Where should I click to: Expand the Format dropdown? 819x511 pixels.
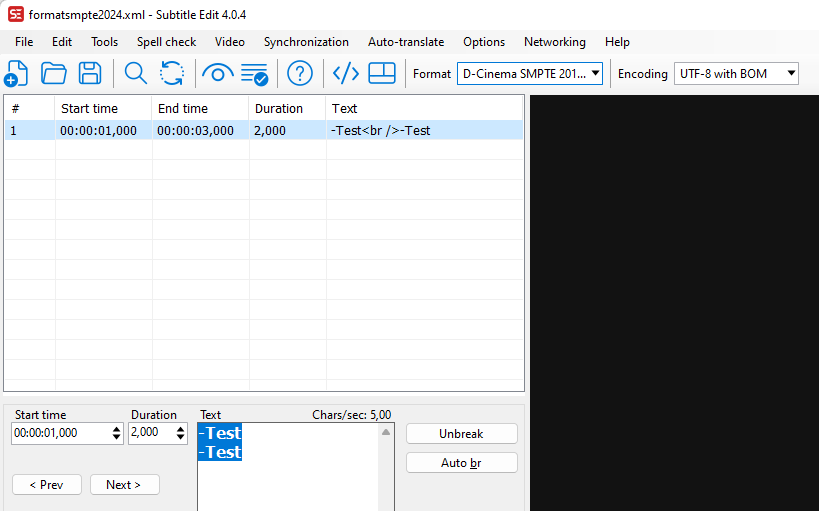click(x=595, y=73)
